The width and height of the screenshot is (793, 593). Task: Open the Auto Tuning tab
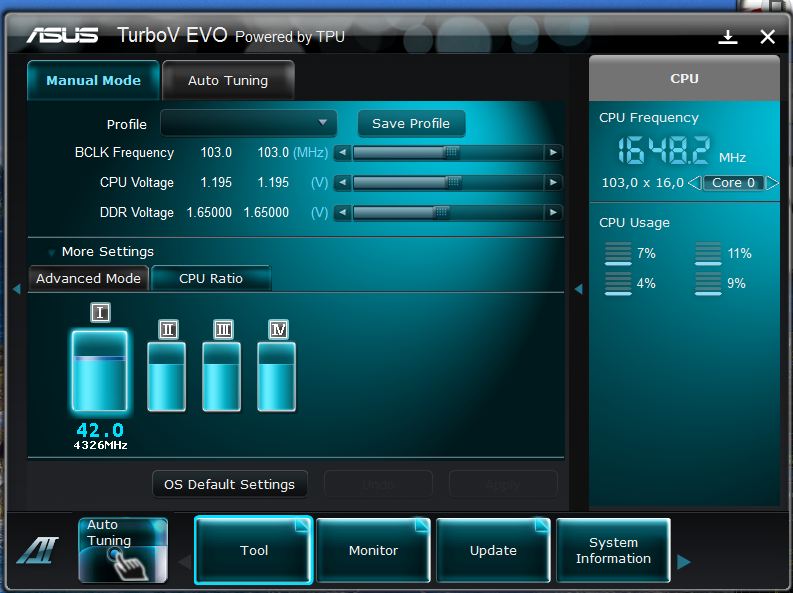pyautogui.click(x=228, y=80)
